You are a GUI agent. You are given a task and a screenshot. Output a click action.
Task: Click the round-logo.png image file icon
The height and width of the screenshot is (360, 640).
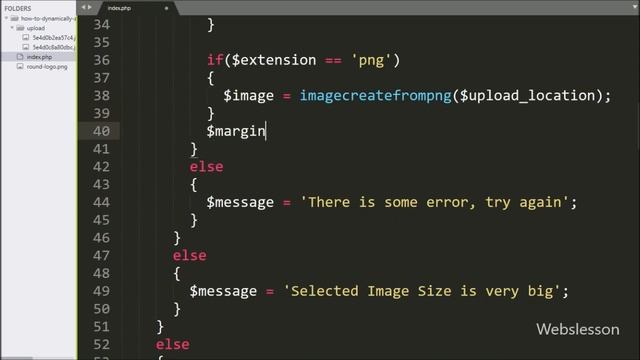click(x=20, y=66)
